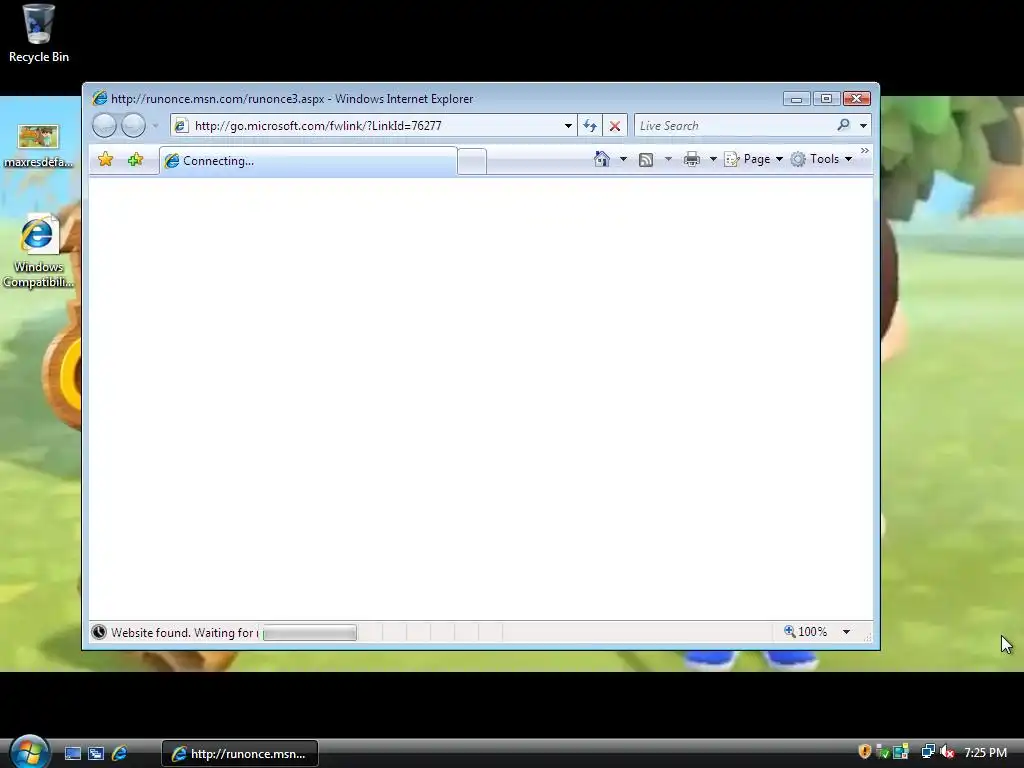Open the Page menu
This screenshot has height=768, width=1024.
754,159
